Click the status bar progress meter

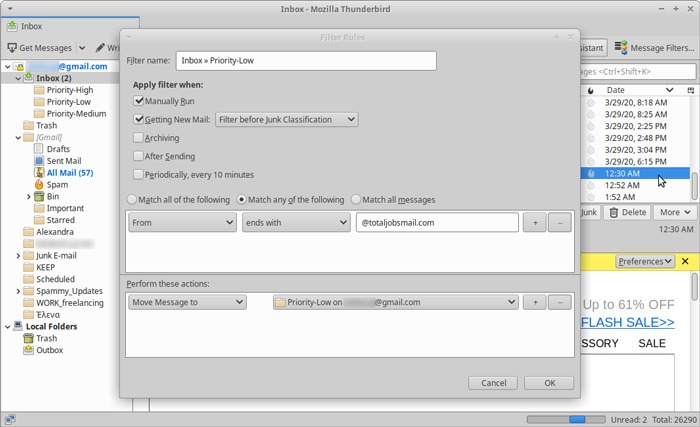tap(566, 419)
